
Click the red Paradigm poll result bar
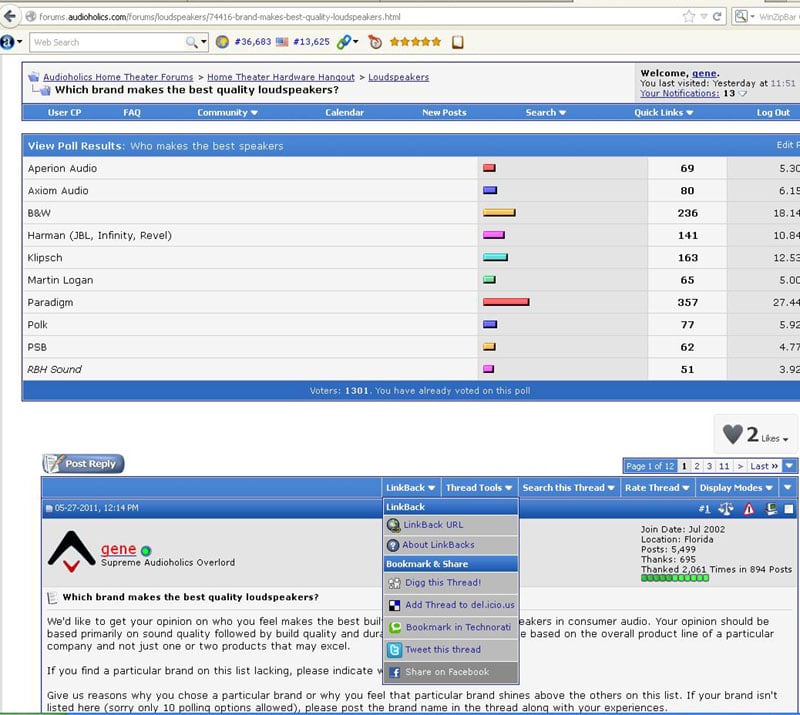(505, 302)
